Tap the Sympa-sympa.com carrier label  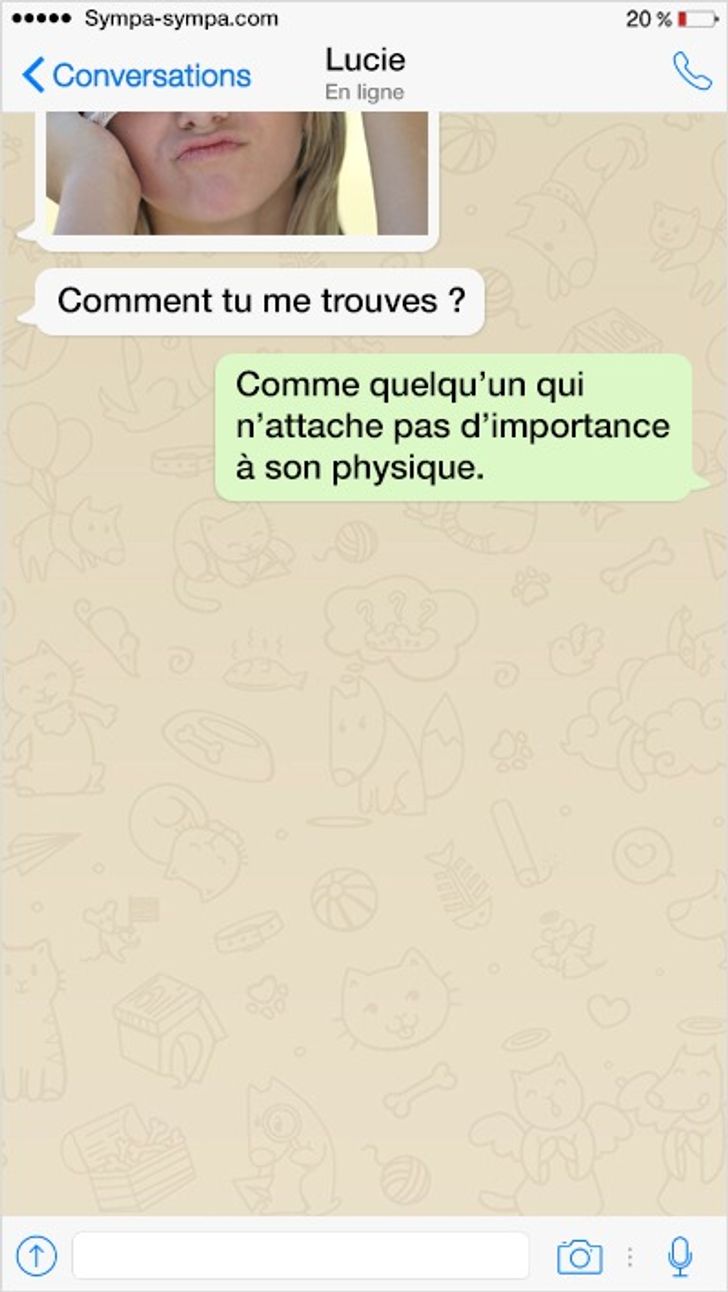point(181,19)
